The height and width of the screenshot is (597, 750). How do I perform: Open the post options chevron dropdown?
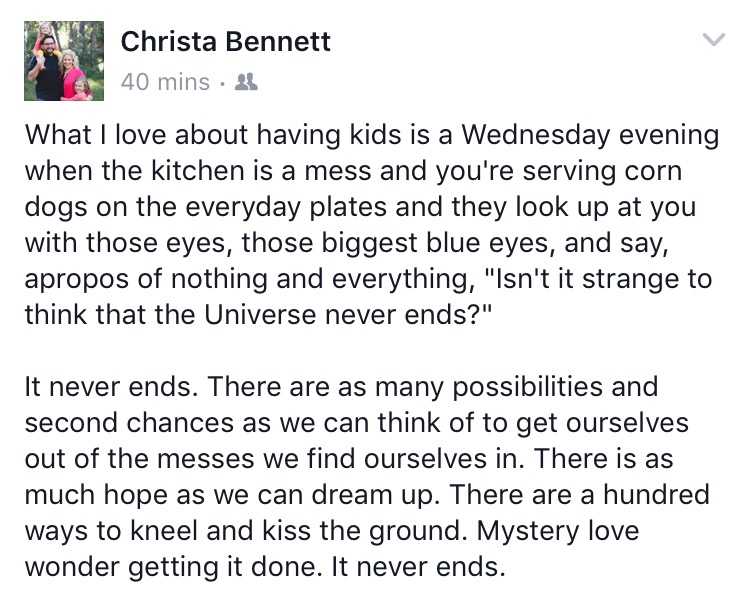tap(712, 41)
